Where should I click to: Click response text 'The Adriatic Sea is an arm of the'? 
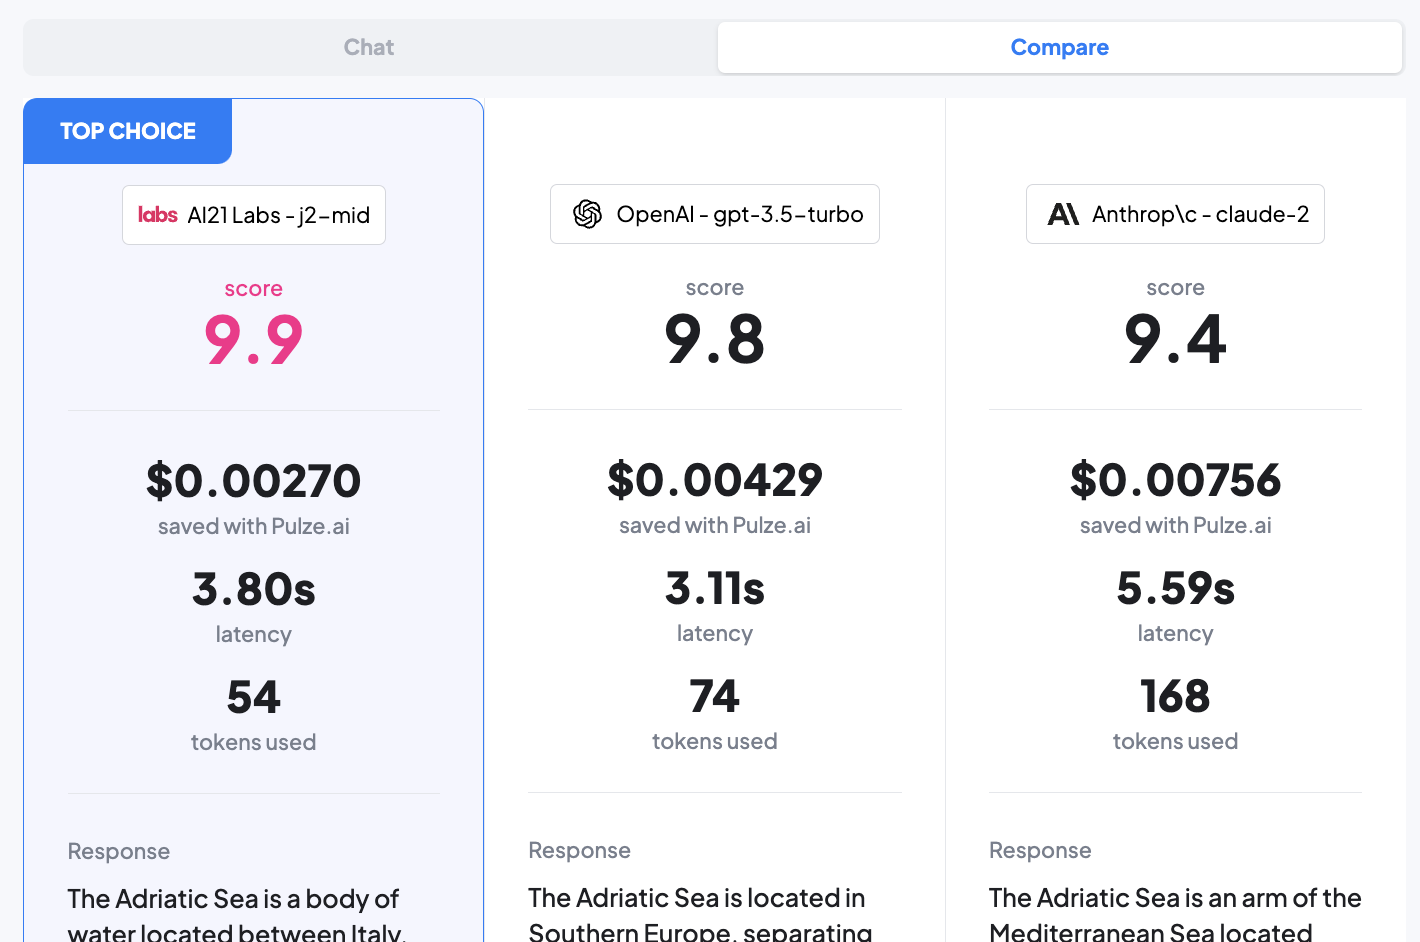tap(1175, 898)
